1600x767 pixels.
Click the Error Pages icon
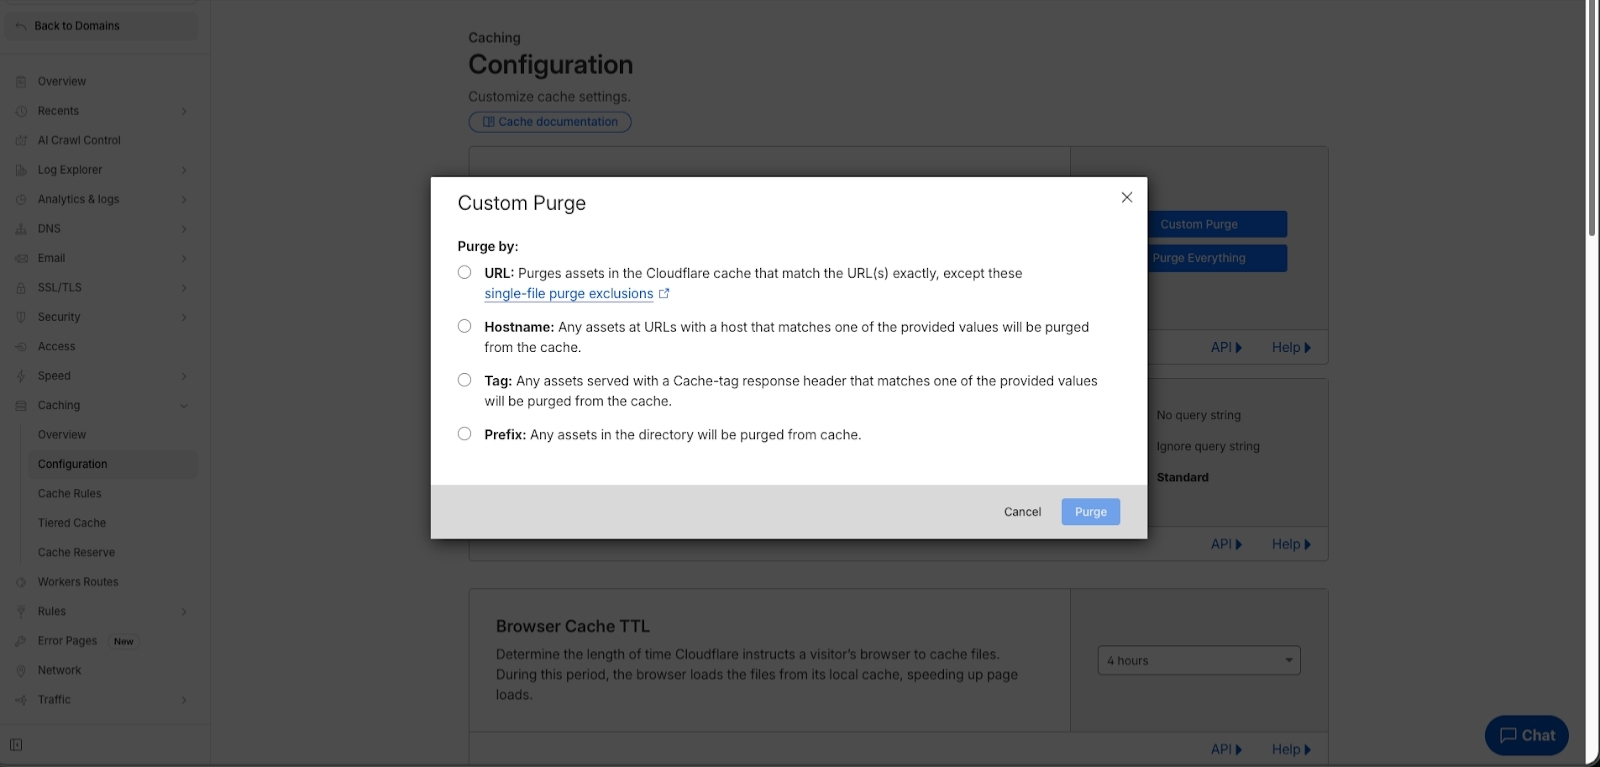[21, 641]
